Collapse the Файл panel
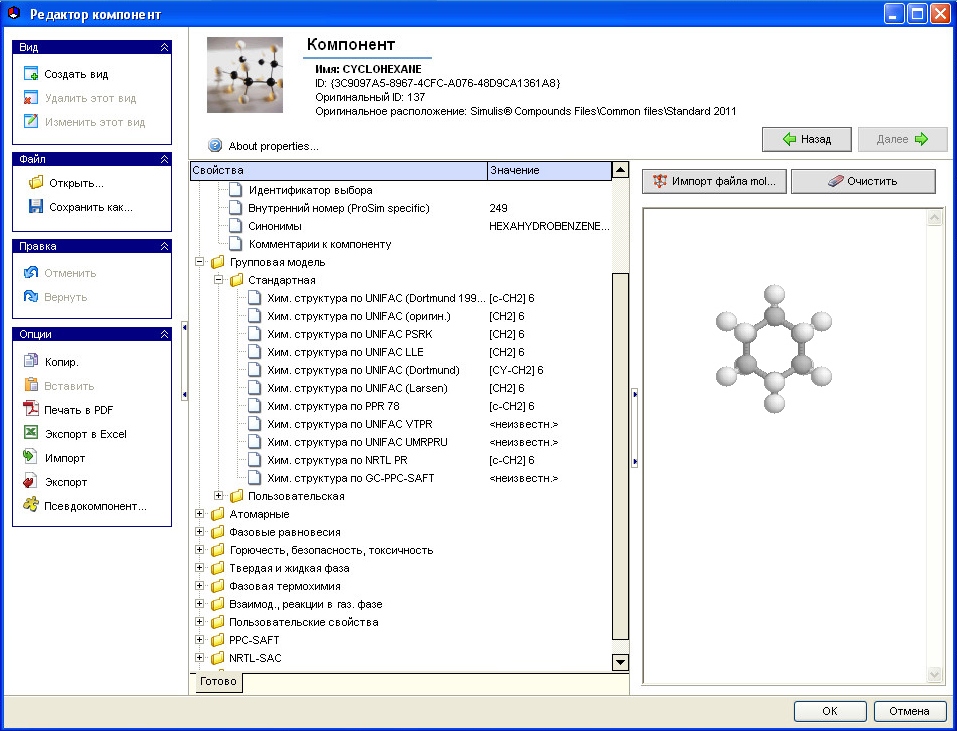 pyautogui.click(x=164, y=159)
